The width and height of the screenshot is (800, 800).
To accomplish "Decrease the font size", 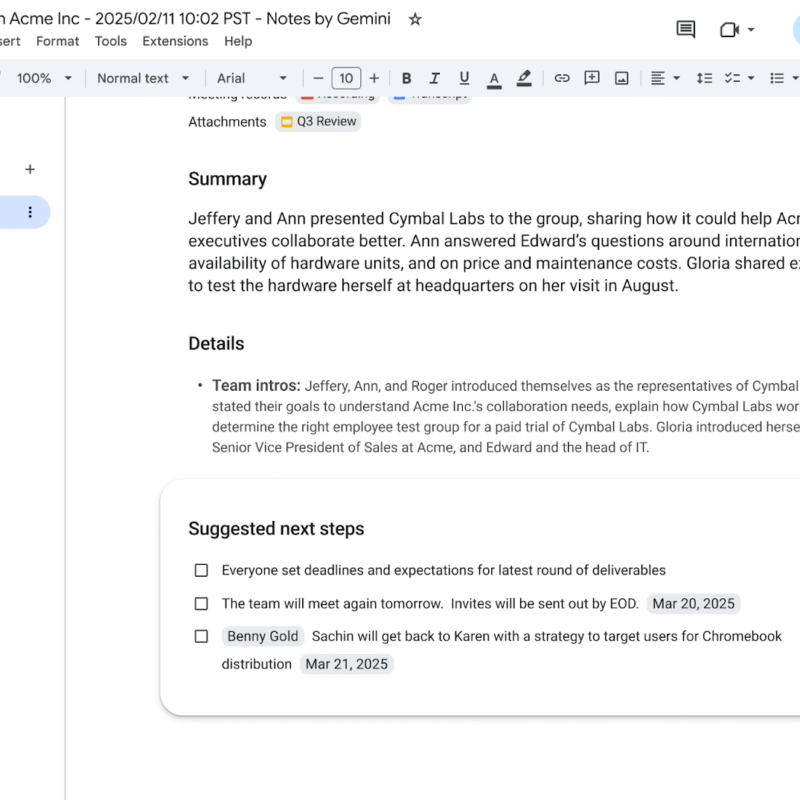I will [x=318, y=78].
